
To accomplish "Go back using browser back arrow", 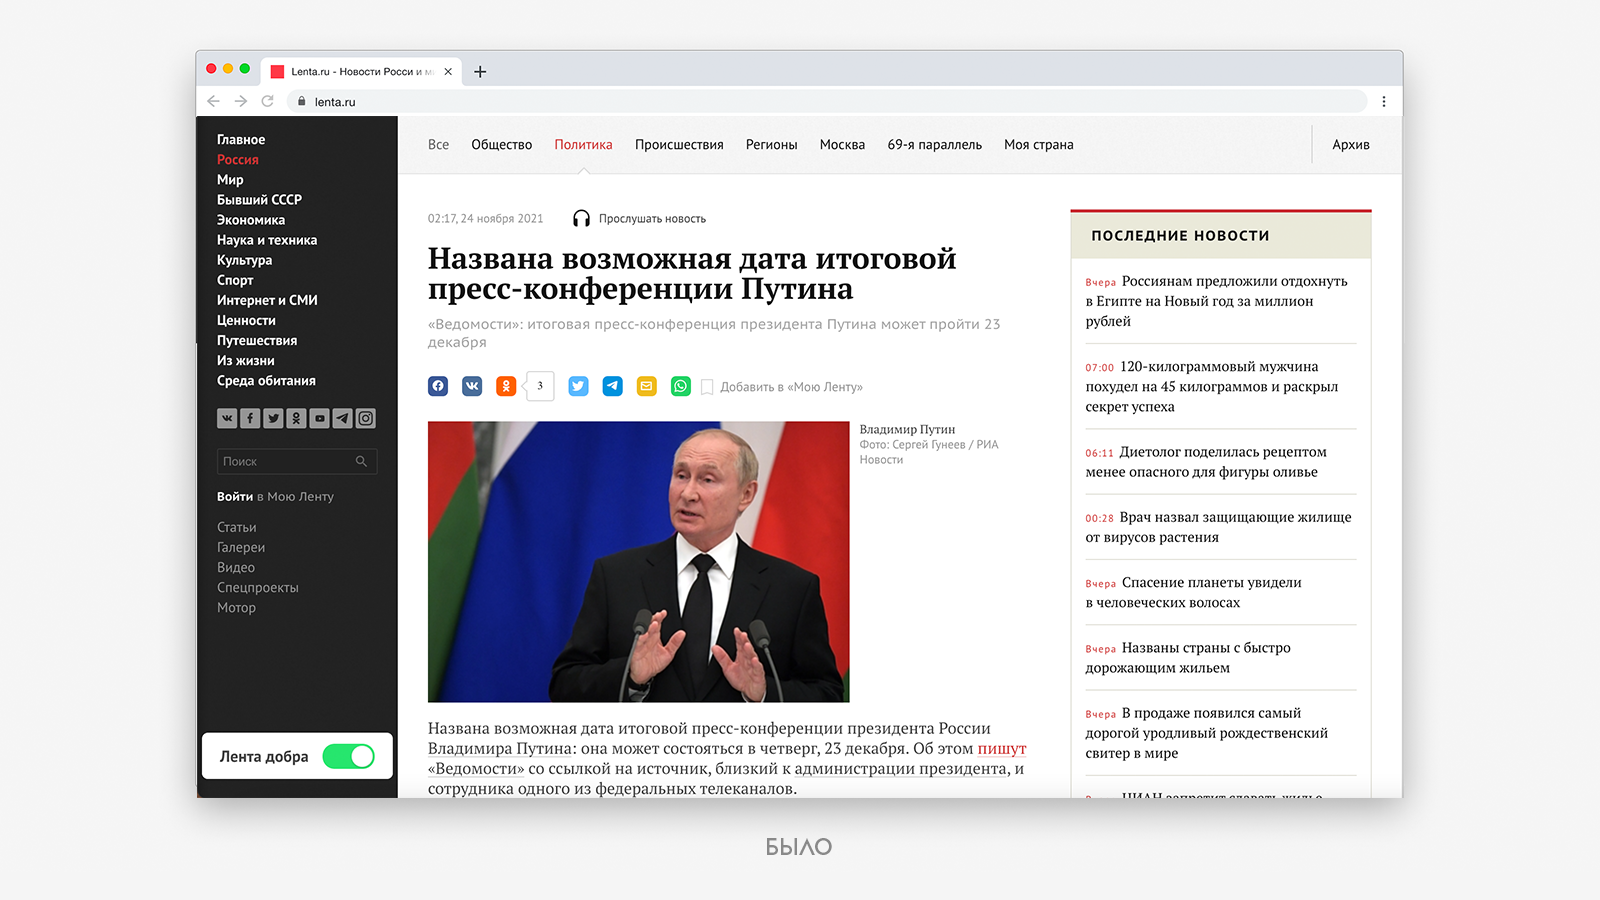I will tap(213, 101).
